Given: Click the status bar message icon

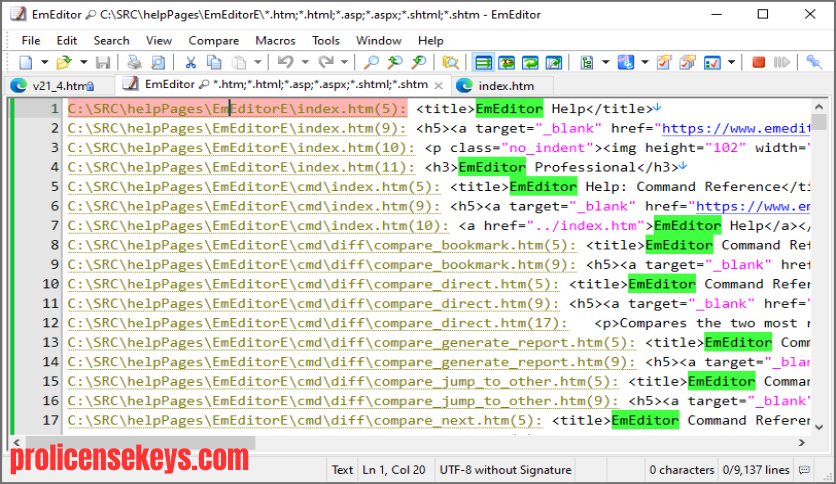Looking at the screenshot, I should click(x=804, y=470).
